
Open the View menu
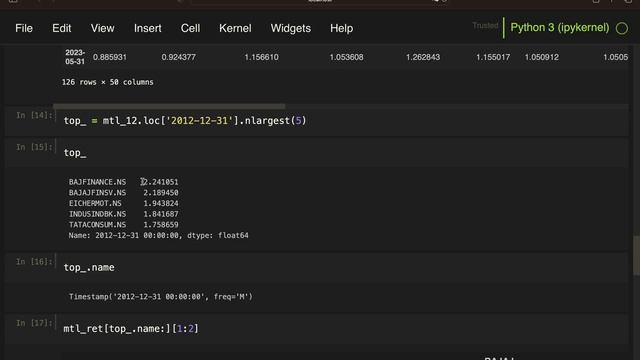coord(102,28)
